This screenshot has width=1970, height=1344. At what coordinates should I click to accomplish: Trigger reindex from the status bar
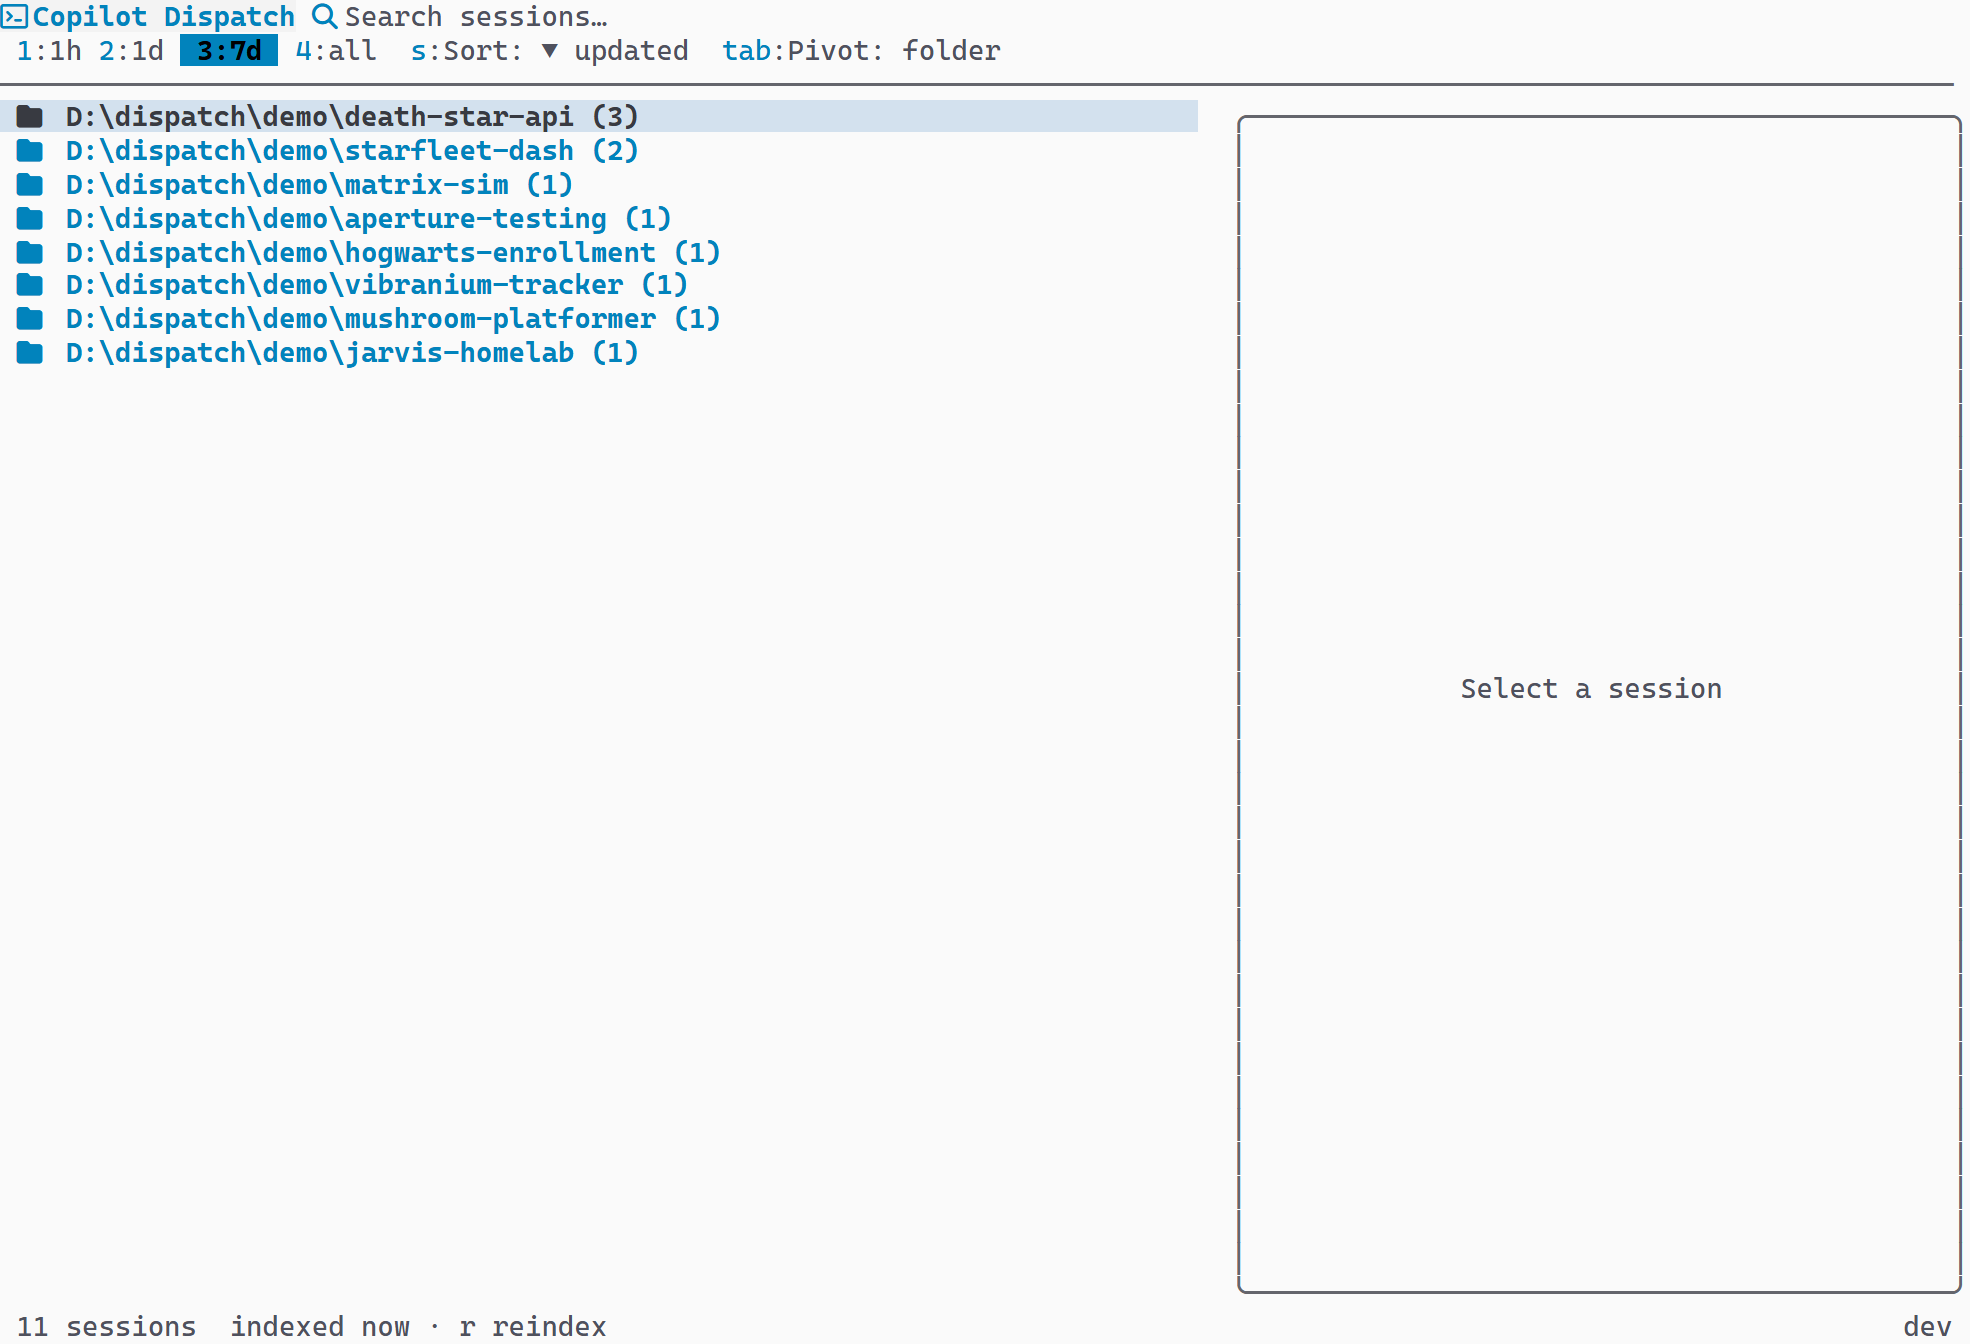(x=533, y=1326)
